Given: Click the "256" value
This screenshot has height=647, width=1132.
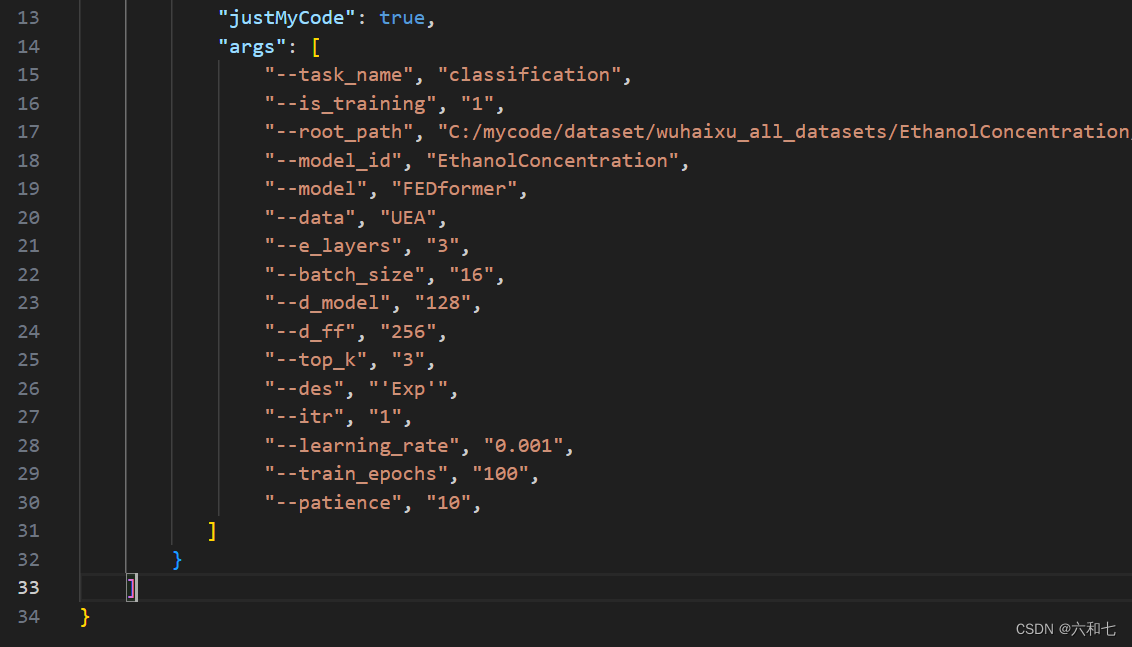Looking at the screenshot, I should [408, 332].
